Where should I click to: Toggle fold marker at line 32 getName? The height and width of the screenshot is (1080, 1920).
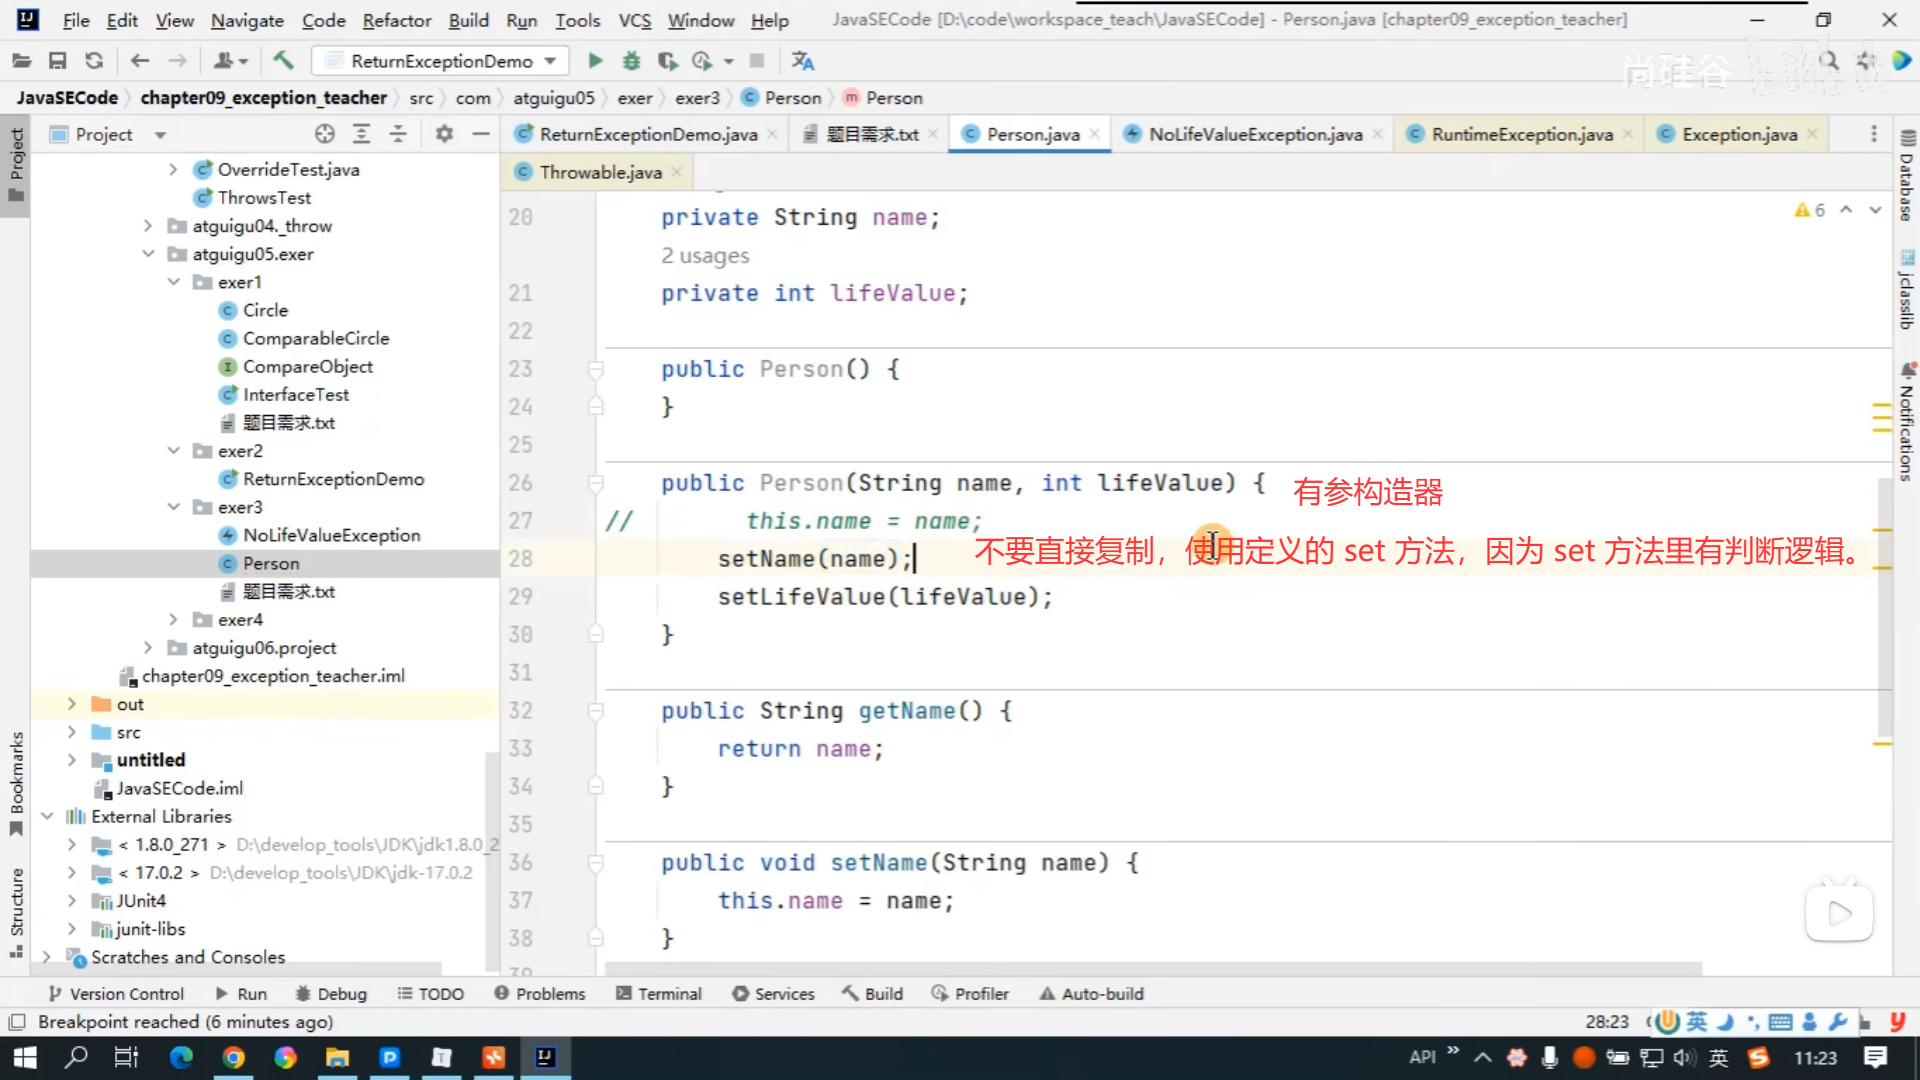pos(596,711)
